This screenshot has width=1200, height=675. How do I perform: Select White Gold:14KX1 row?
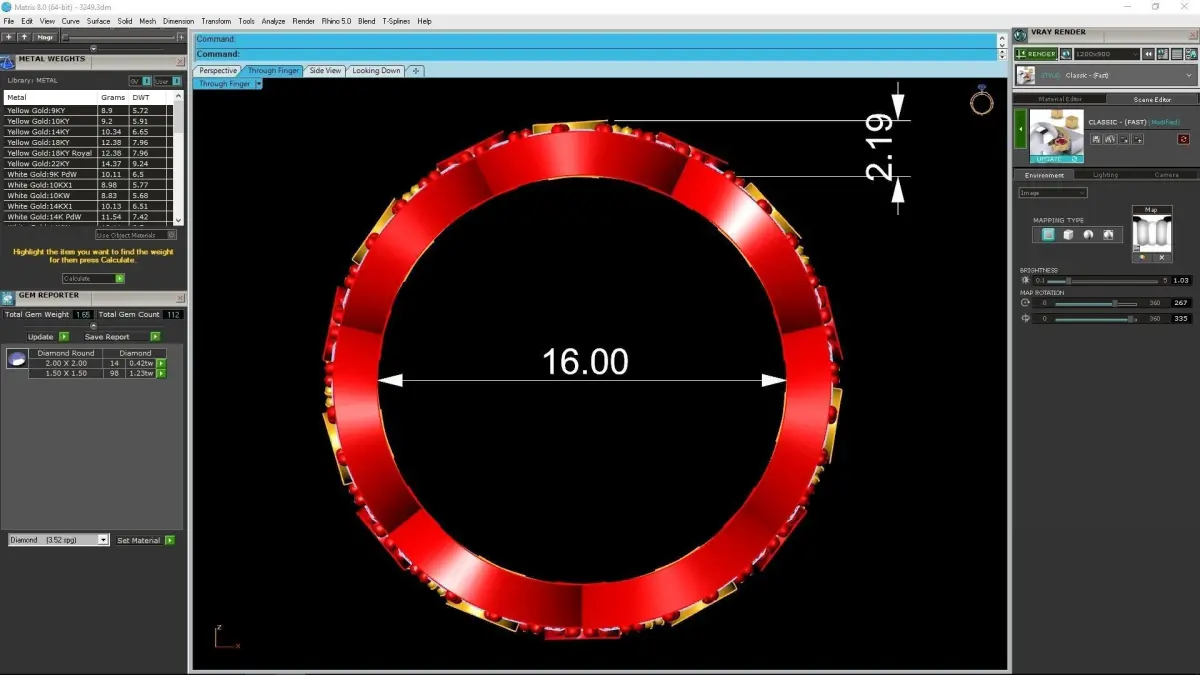(x=88, y=206)
